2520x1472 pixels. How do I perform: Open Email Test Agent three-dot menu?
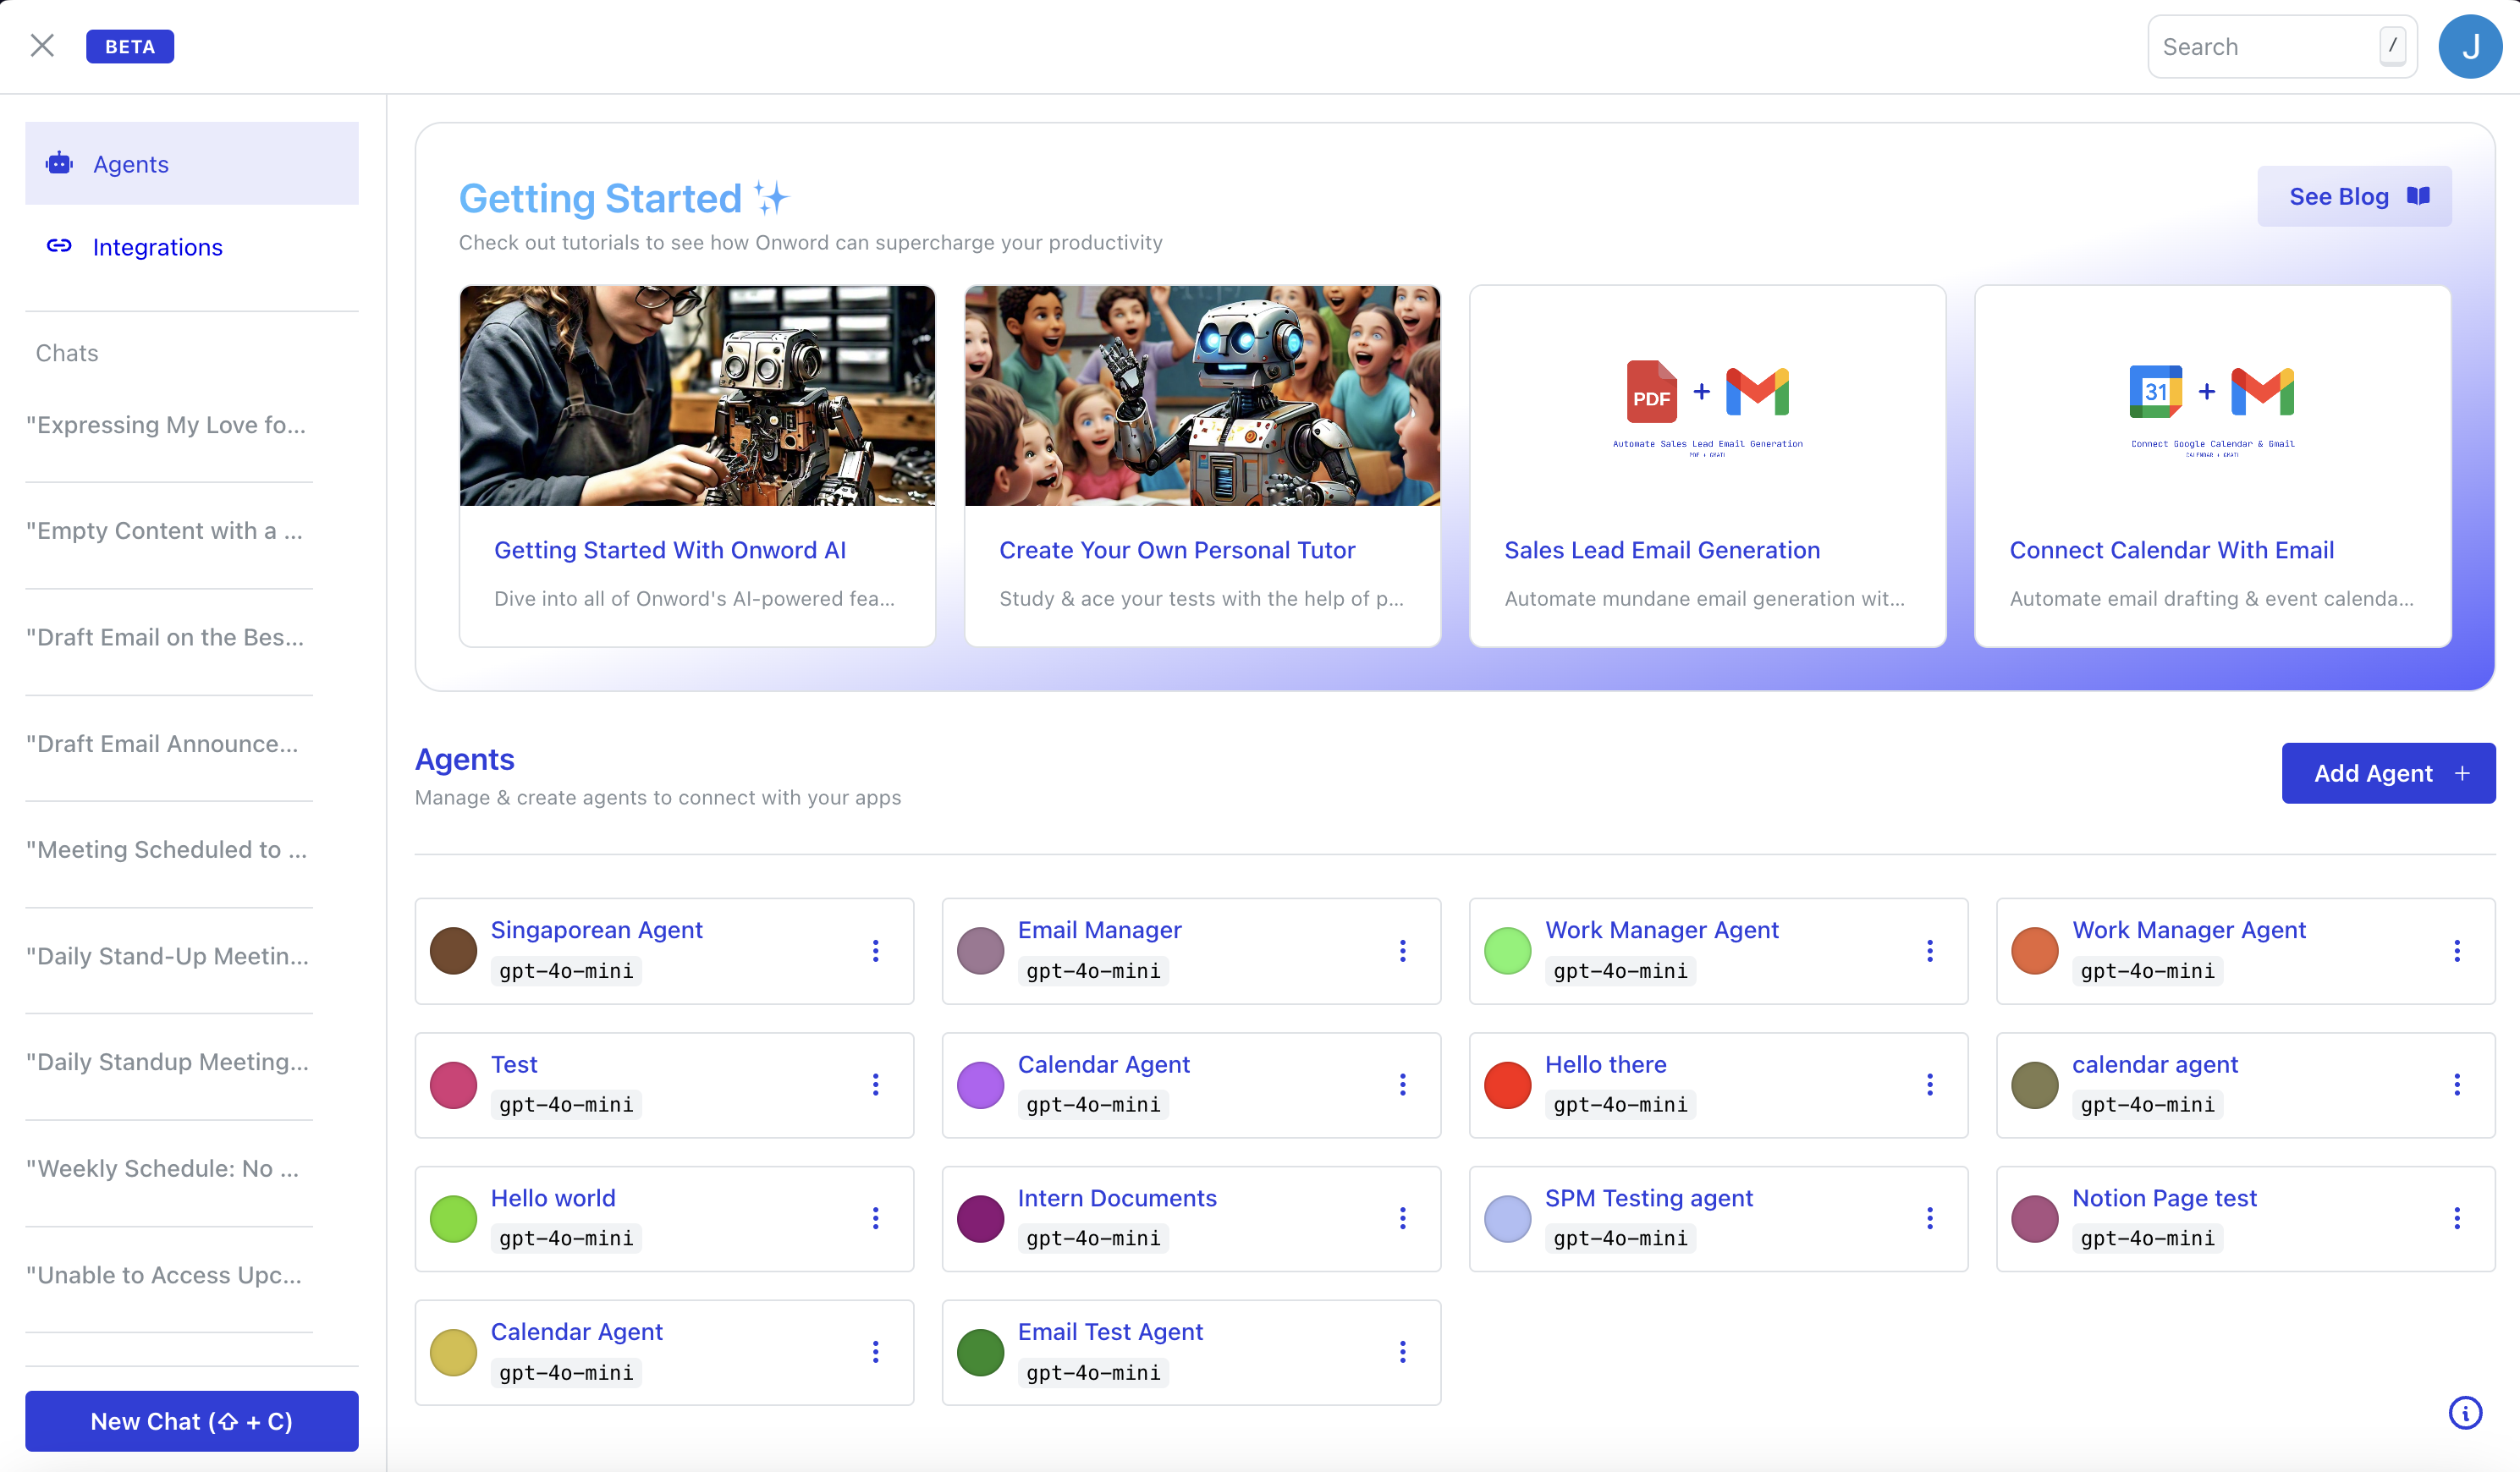(x=1402, y=1352)
